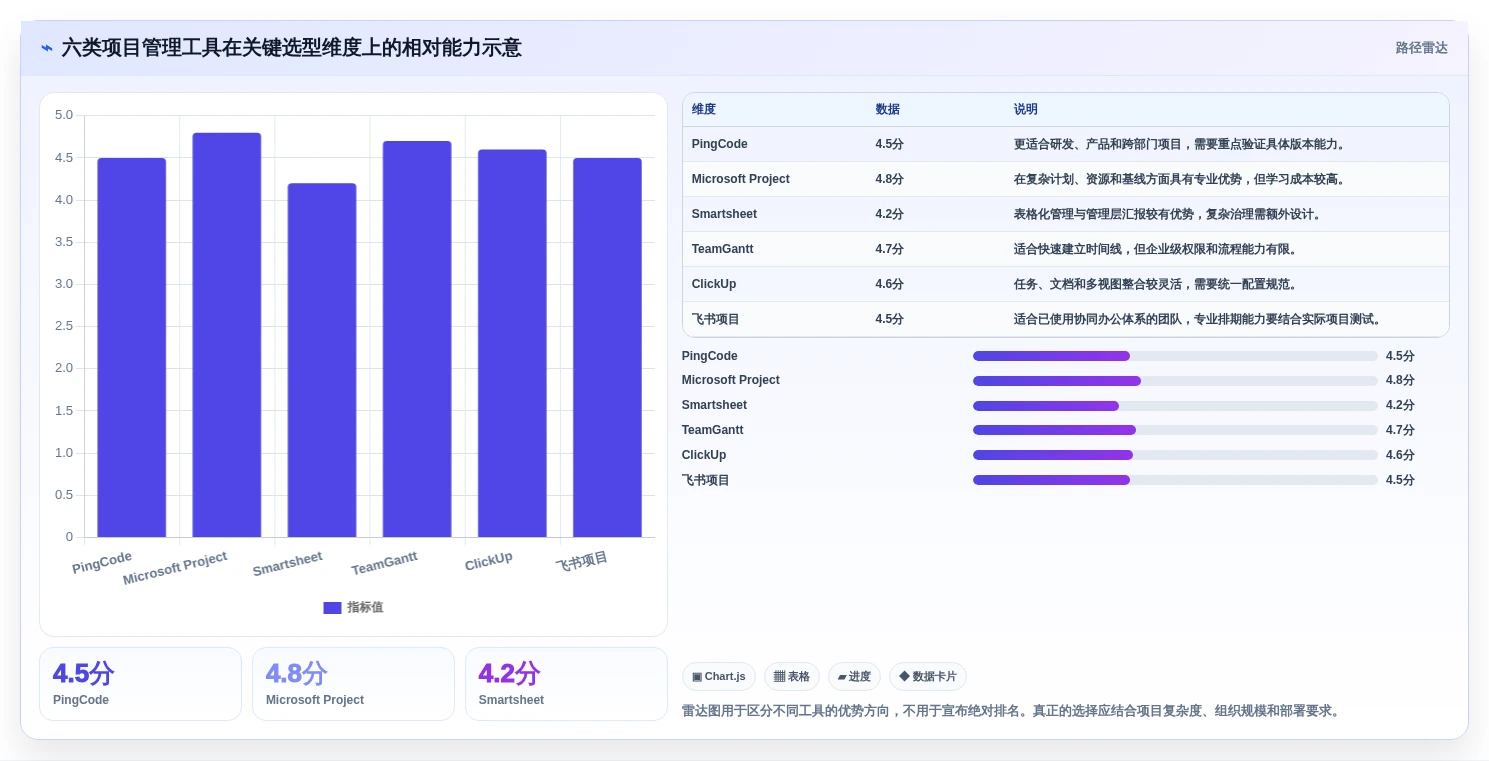Click the 路径雷达 label in header
This screenshot has width=1489, height=761.
coord(1421,48)
